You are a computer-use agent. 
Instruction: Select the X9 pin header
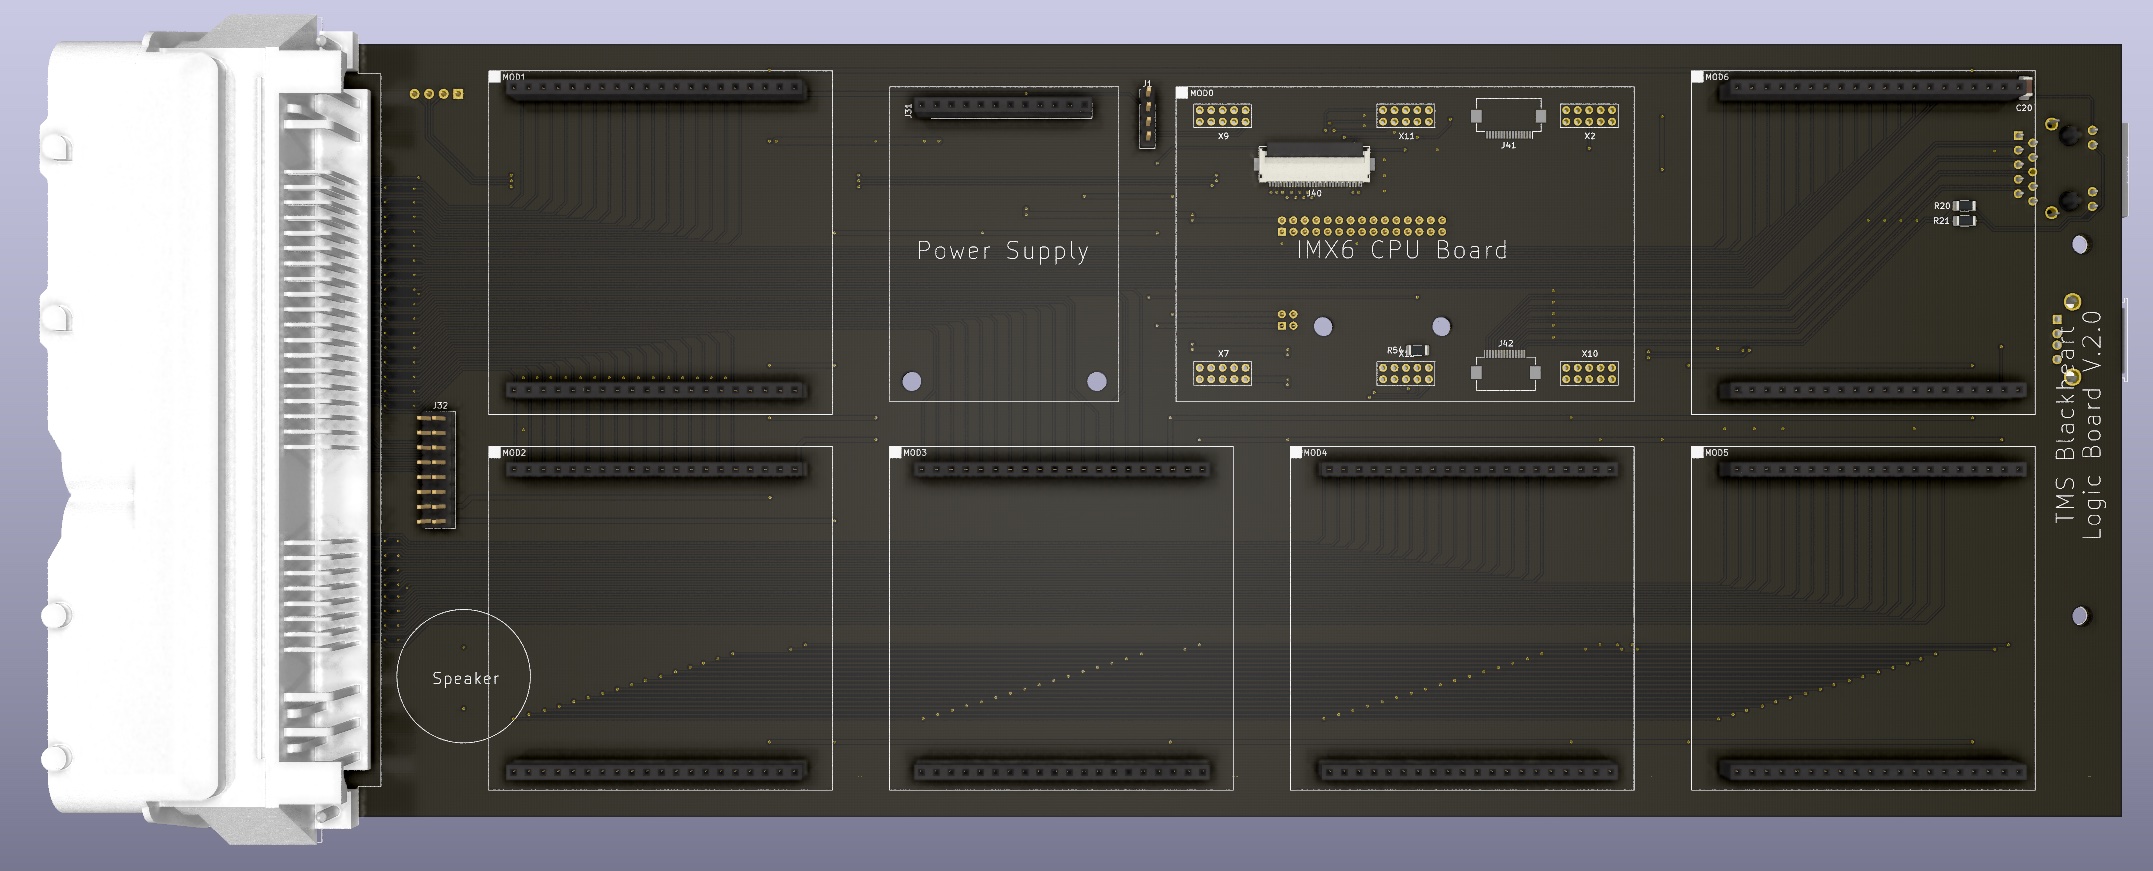coord(1222,116)
